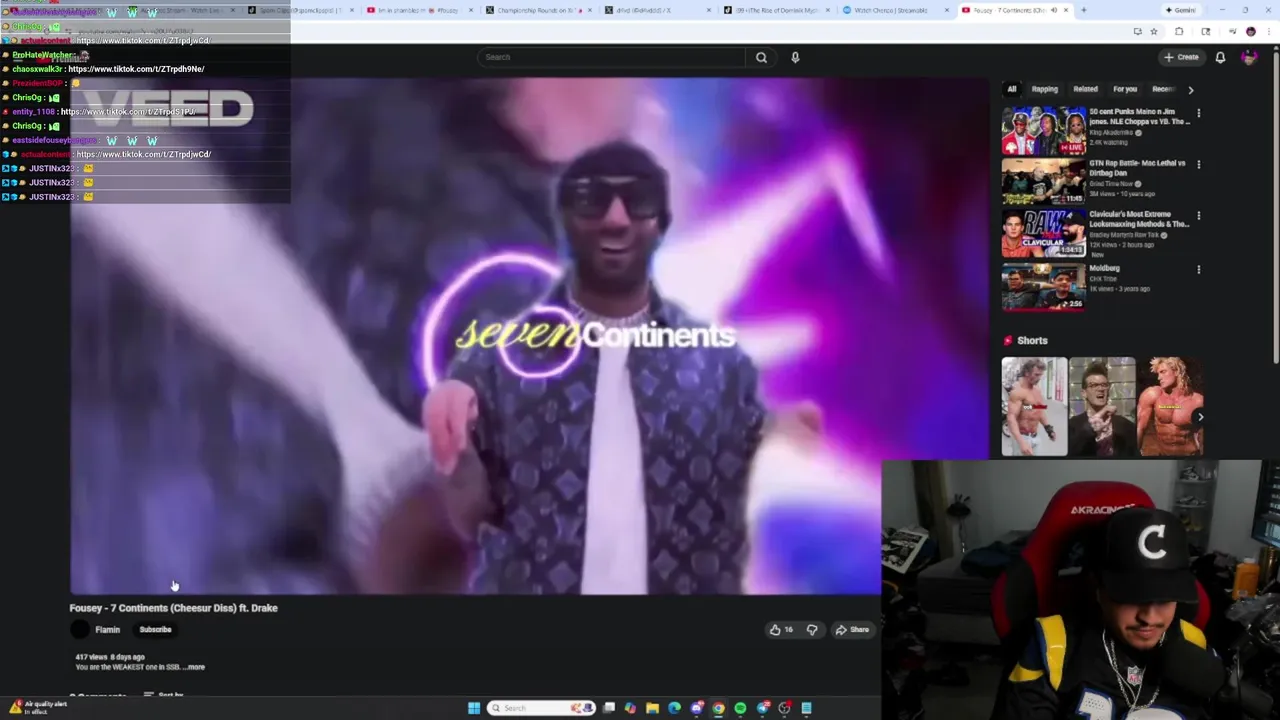This screenshot has width=1280, height=720.
Task: Share the video via Share button
Action: coord(852,629)
